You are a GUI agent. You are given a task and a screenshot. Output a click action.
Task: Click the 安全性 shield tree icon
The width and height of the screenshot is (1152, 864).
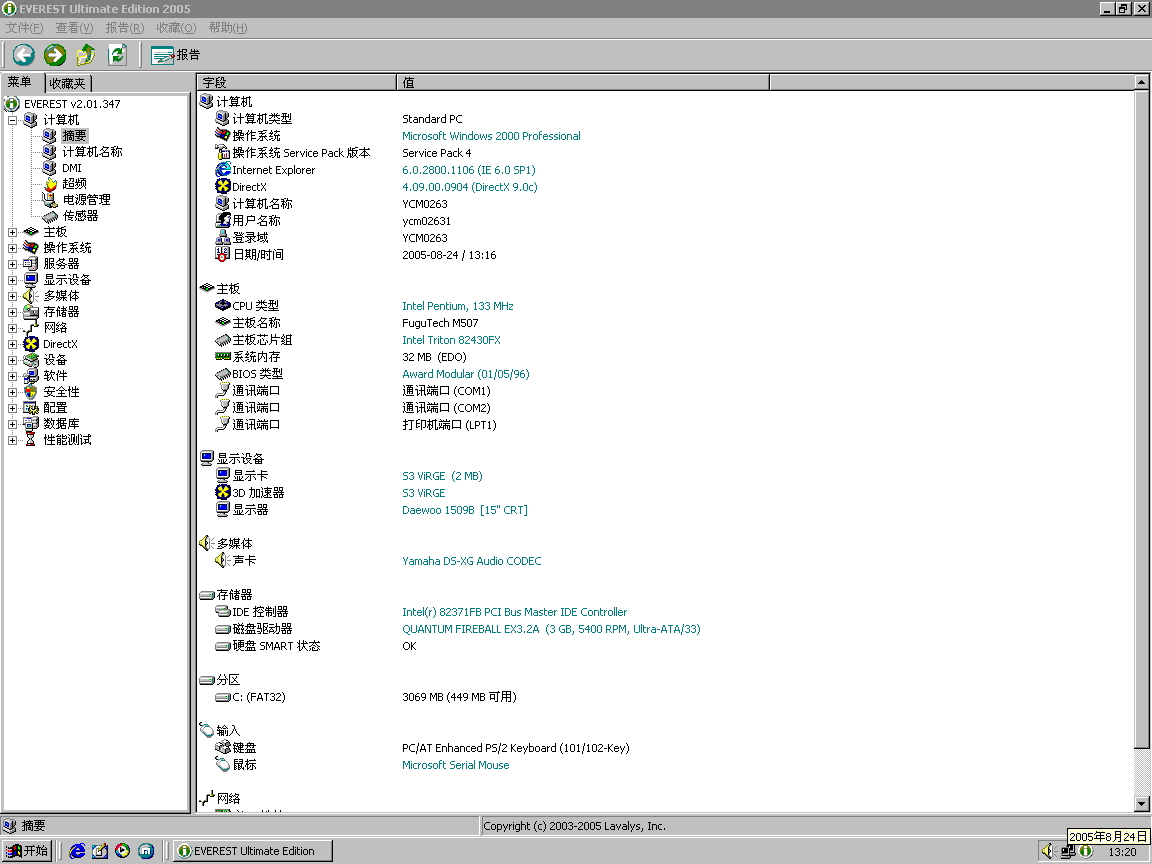point(31,392)
